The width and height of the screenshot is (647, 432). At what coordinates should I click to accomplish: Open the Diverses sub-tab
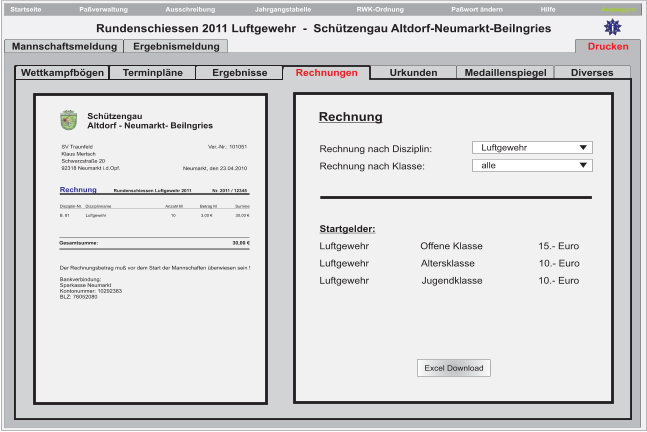pyautogui.click(x=592, y=73)
